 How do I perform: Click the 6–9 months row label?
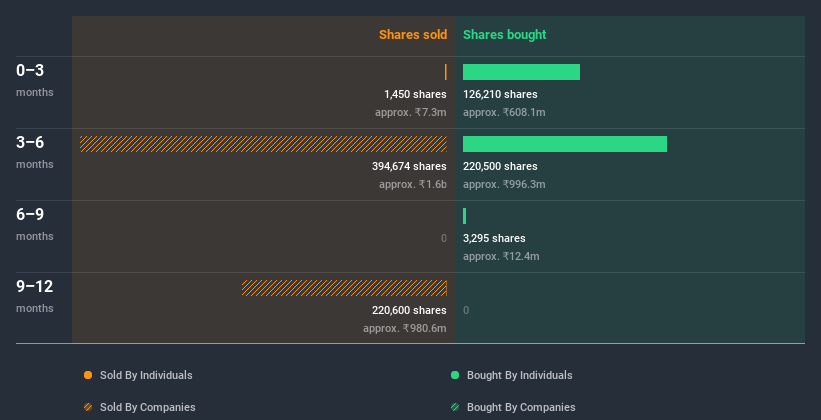pos(35,224)
